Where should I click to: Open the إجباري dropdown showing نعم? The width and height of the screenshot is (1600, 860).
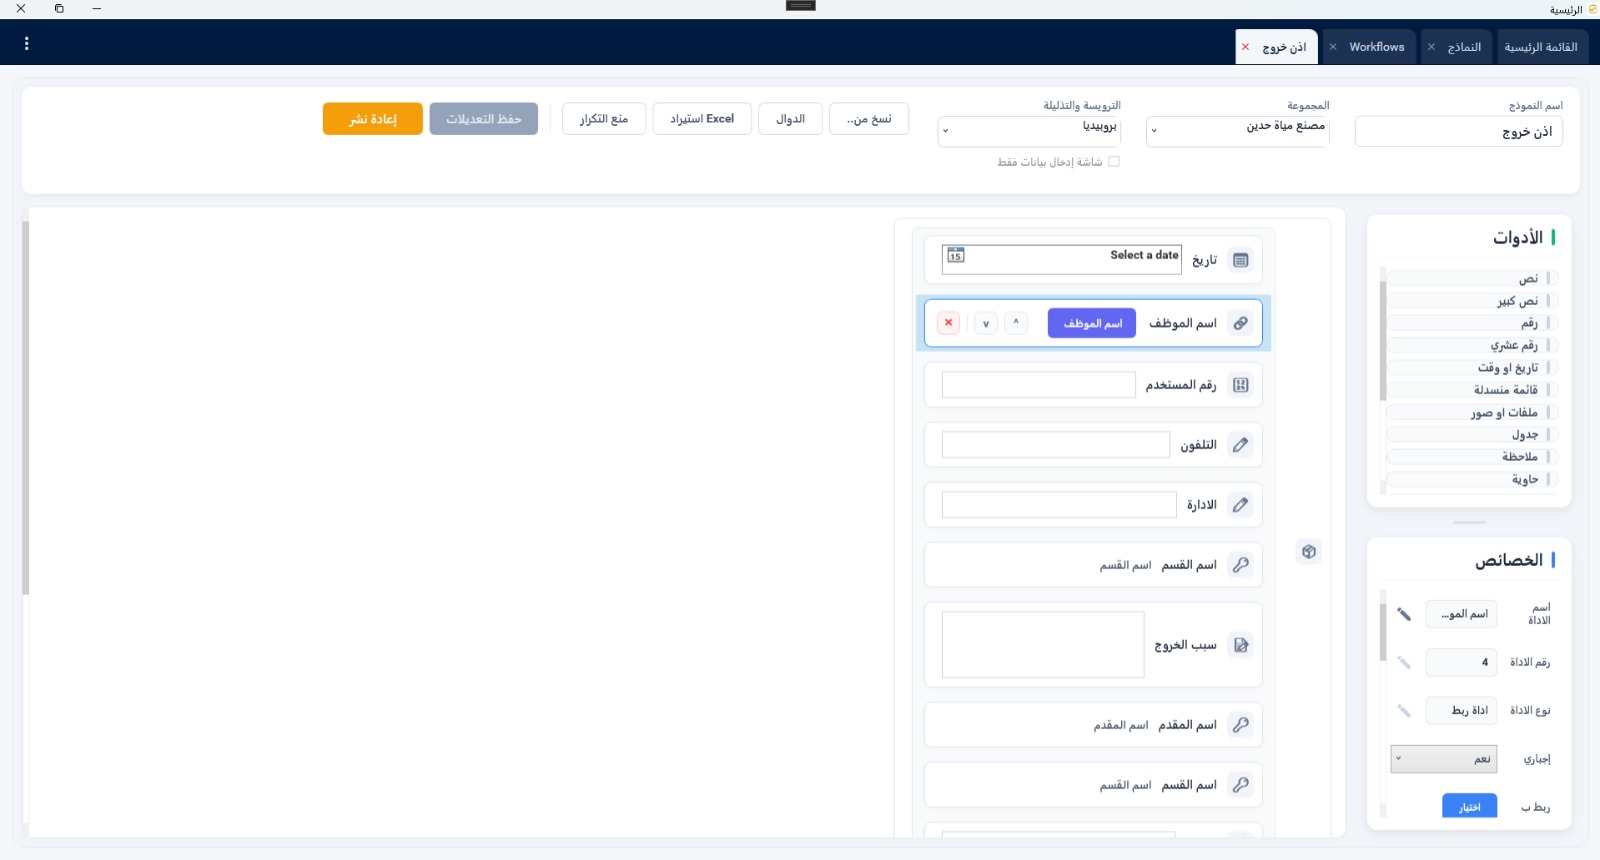1444,759
